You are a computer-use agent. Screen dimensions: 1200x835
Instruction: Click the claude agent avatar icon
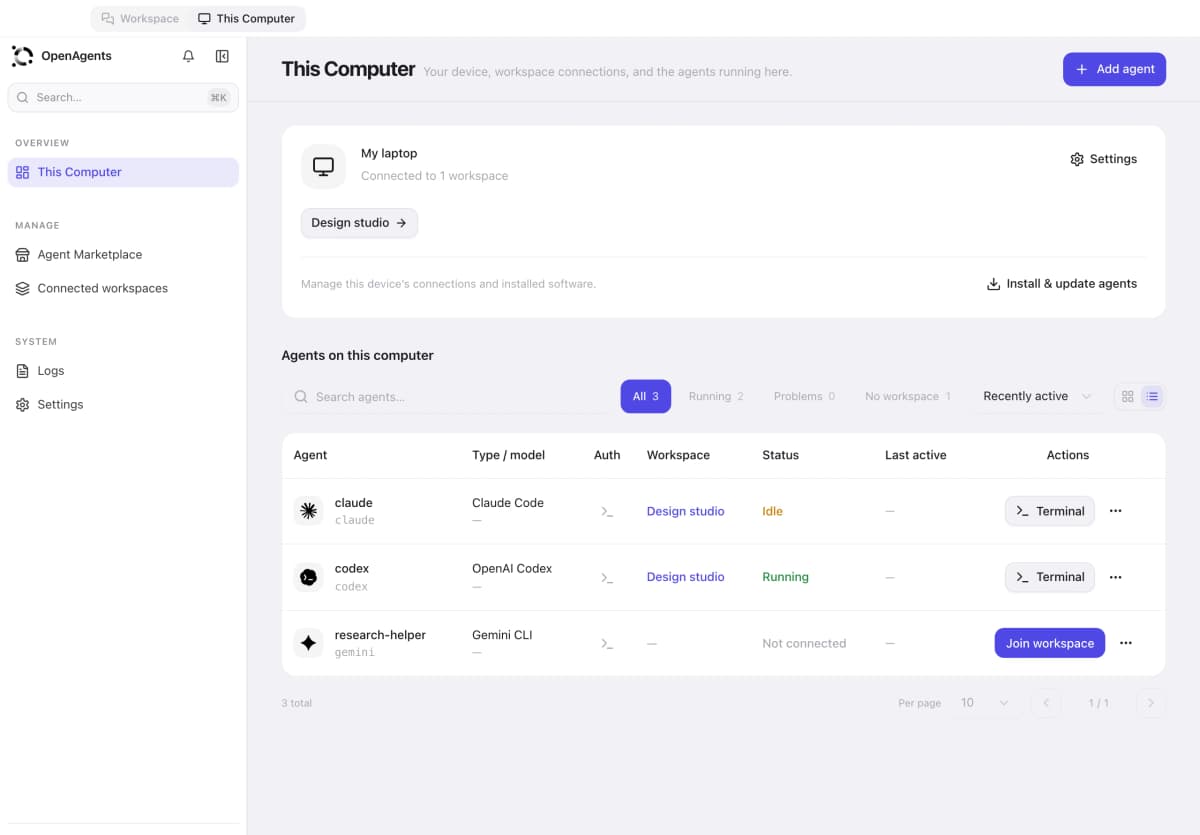[x=309, y=511]
